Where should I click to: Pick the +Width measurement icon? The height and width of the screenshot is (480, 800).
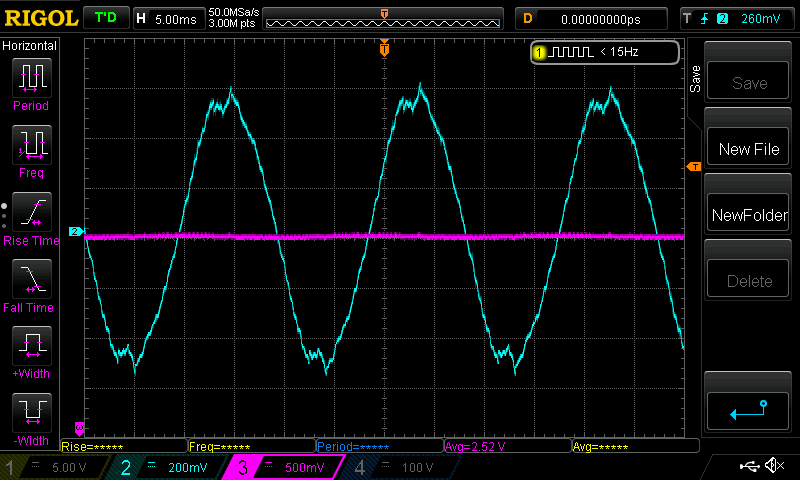coord(31,348)
